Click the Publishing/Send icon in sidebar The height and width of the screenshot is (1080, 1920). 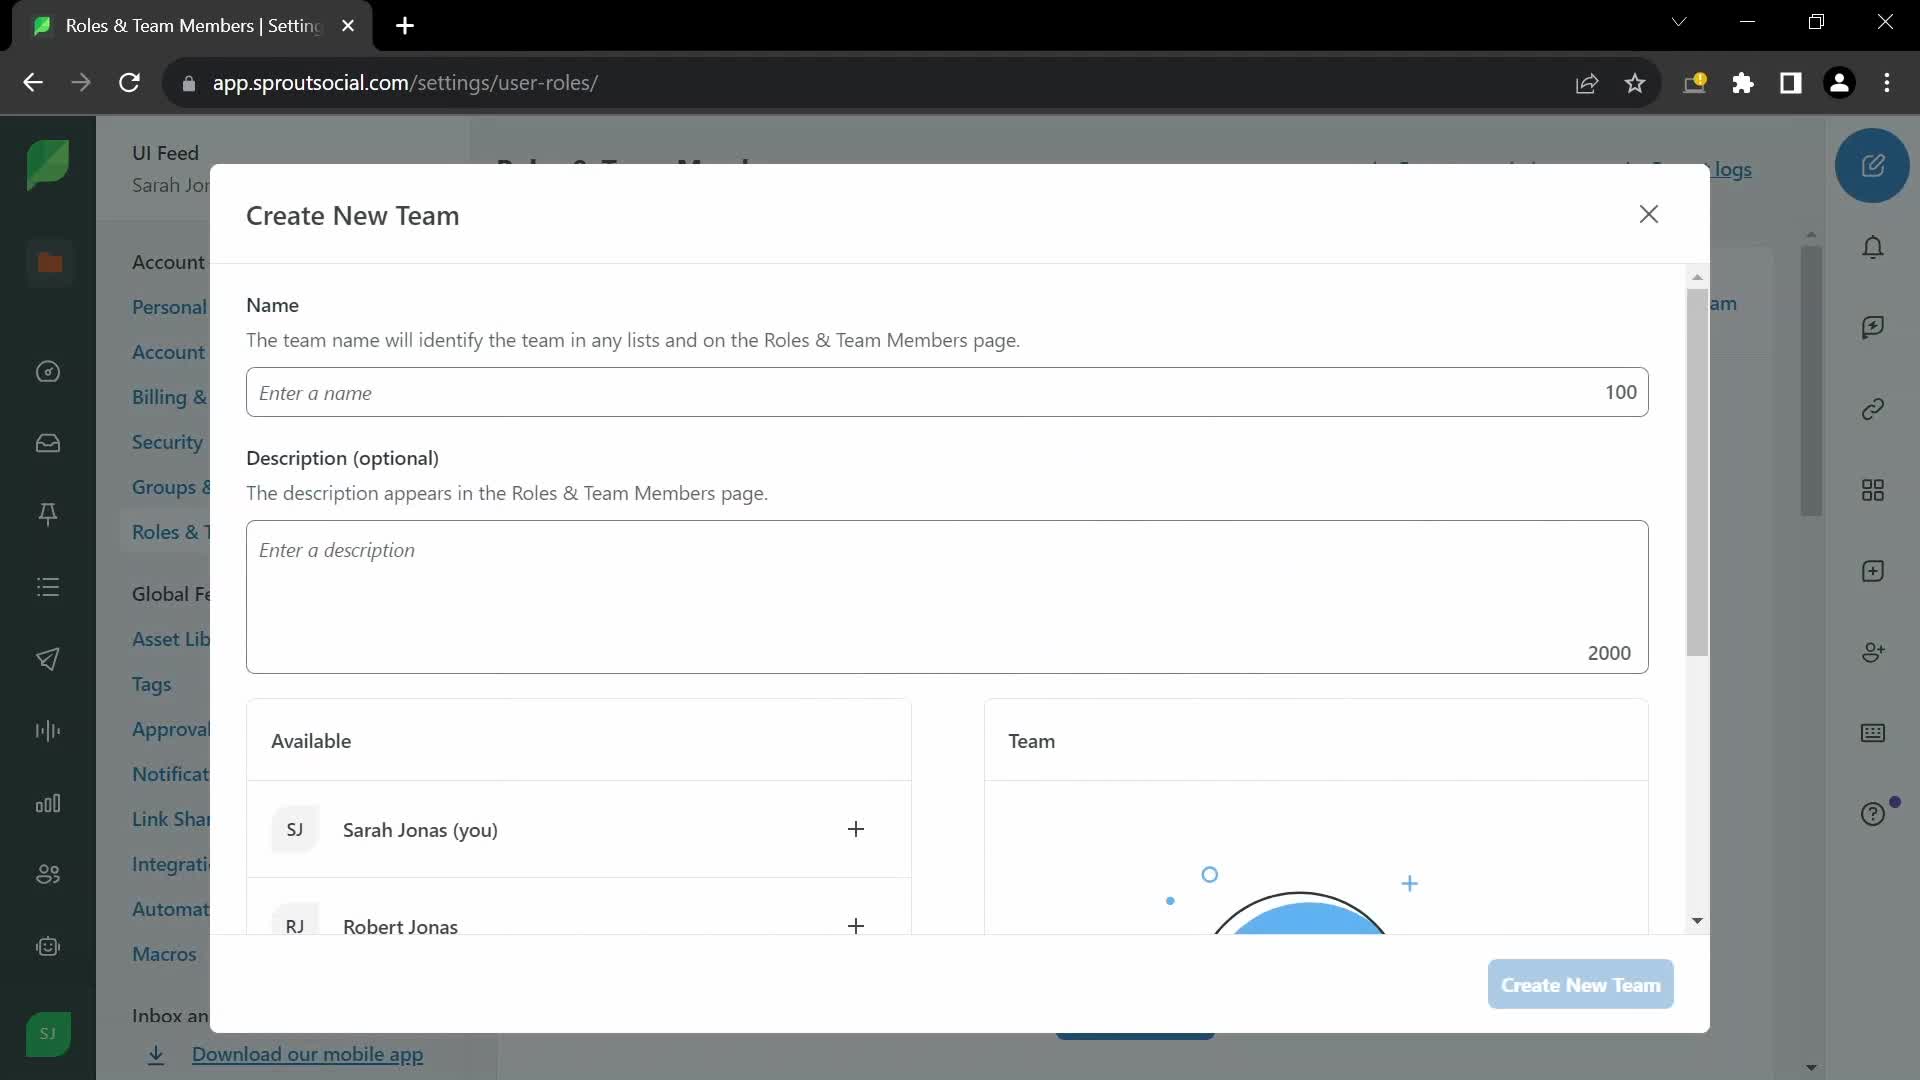tap(47, 659)
